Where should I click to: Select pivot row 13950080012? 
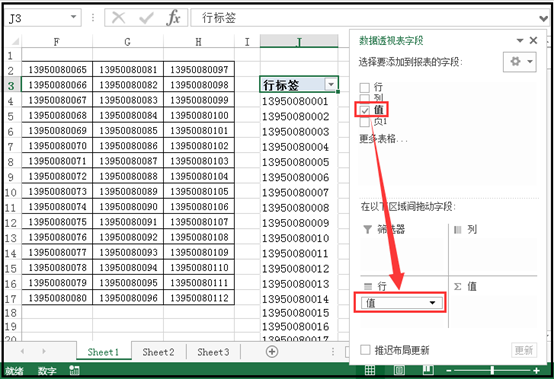[299, 269]
